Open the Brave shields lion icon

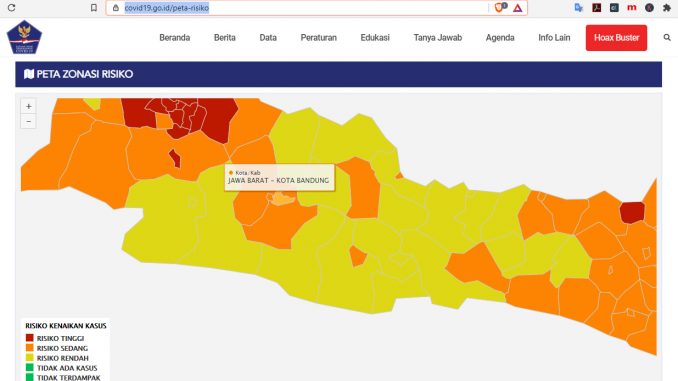(500, 7)
